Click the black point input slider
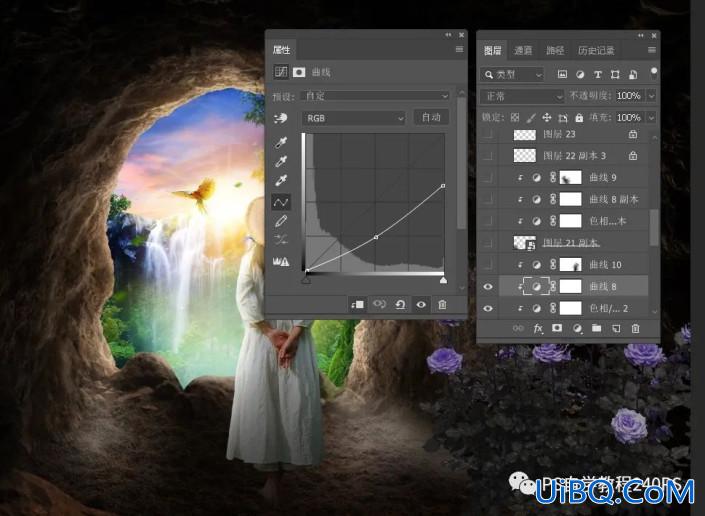This screenshot has height=516, width=705. [306, 280]
